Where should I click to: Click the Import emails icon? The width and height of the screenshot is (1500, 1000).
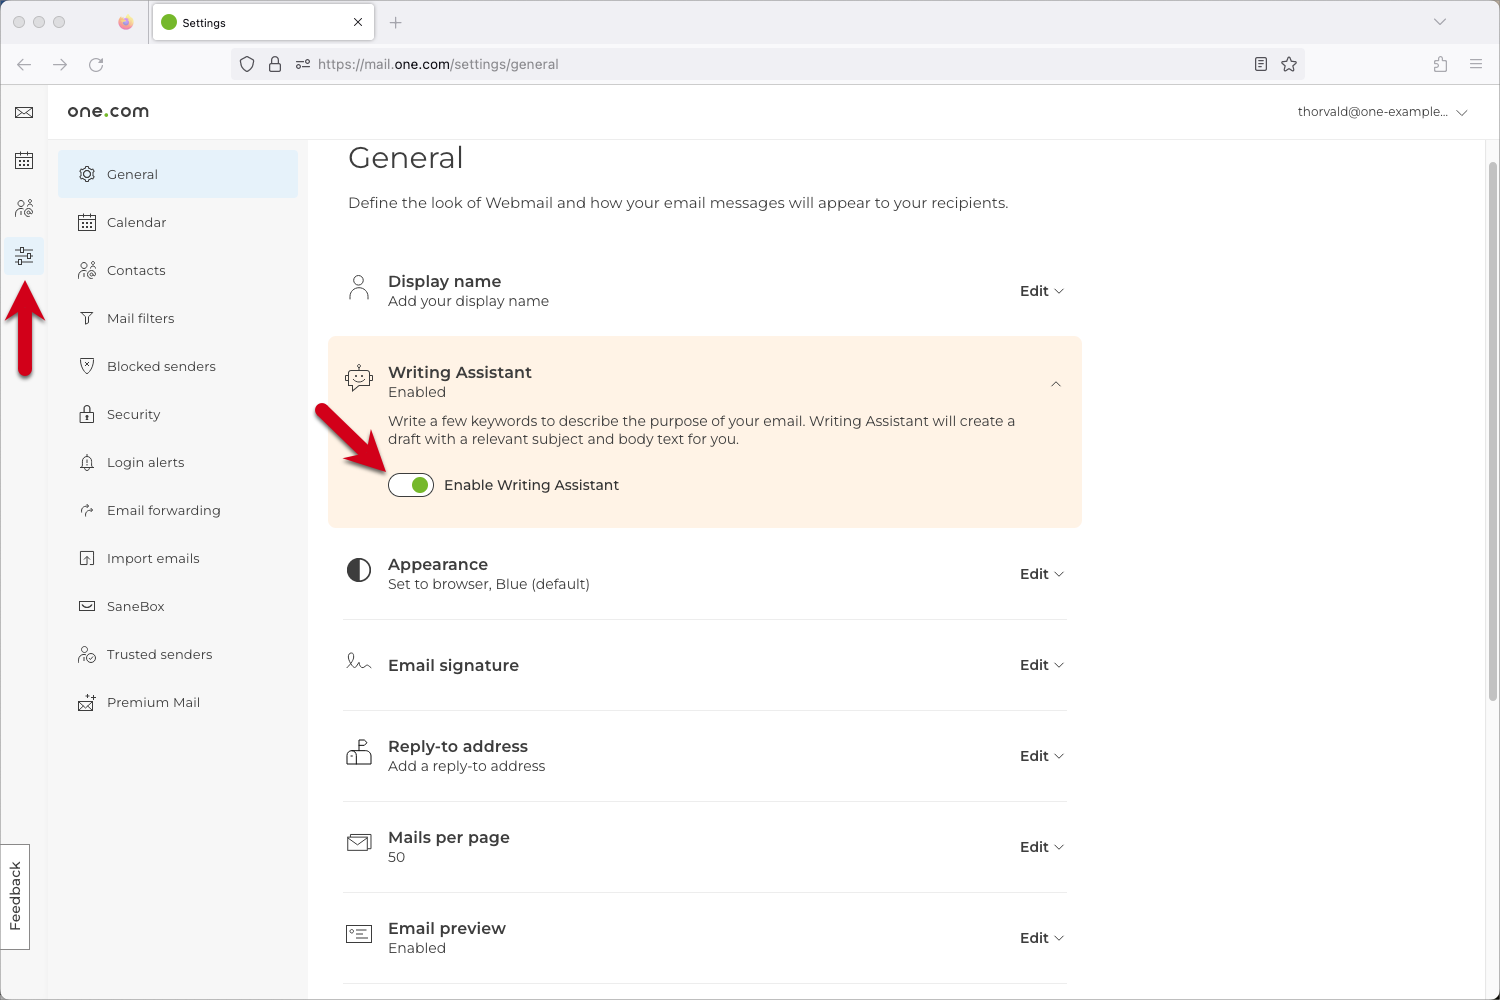(87, 558)
